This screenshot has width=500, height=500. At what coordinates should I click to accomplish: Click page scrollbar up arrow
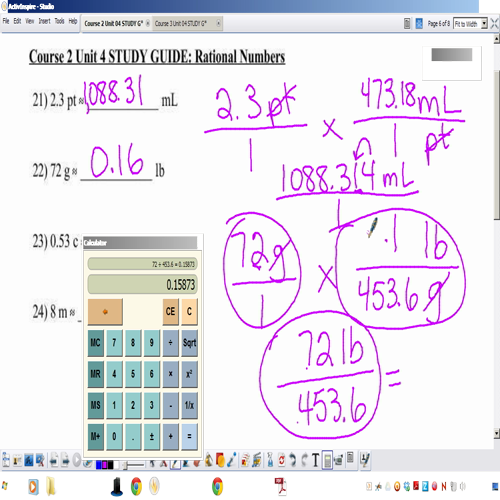497,39
